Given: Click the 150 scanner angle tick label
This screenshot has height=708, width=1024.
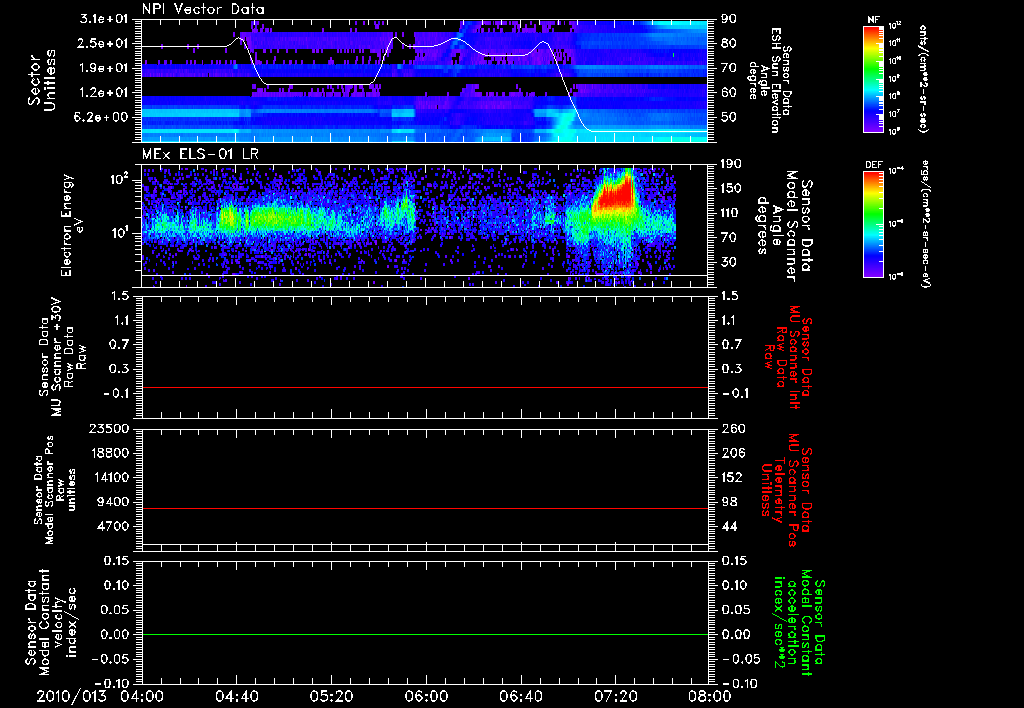Looking at the screenshot, I should click(731, 189).
